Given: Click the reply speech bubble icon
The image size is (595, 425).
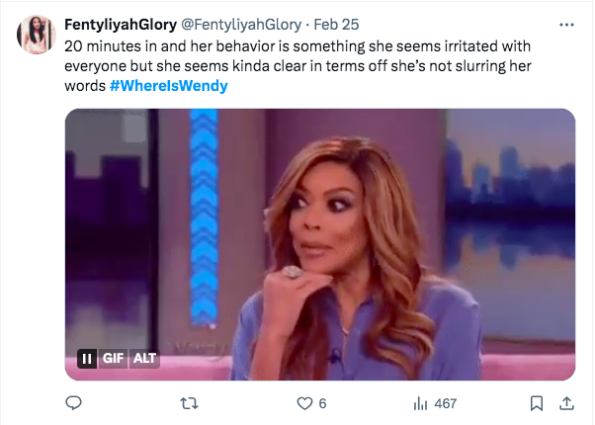Looking at the screenshot, I should point(74,403).
